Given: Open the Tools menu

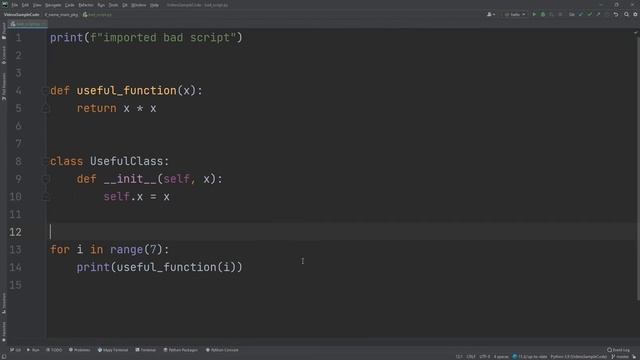Looking at the screenshot, I should coord(113,5).
